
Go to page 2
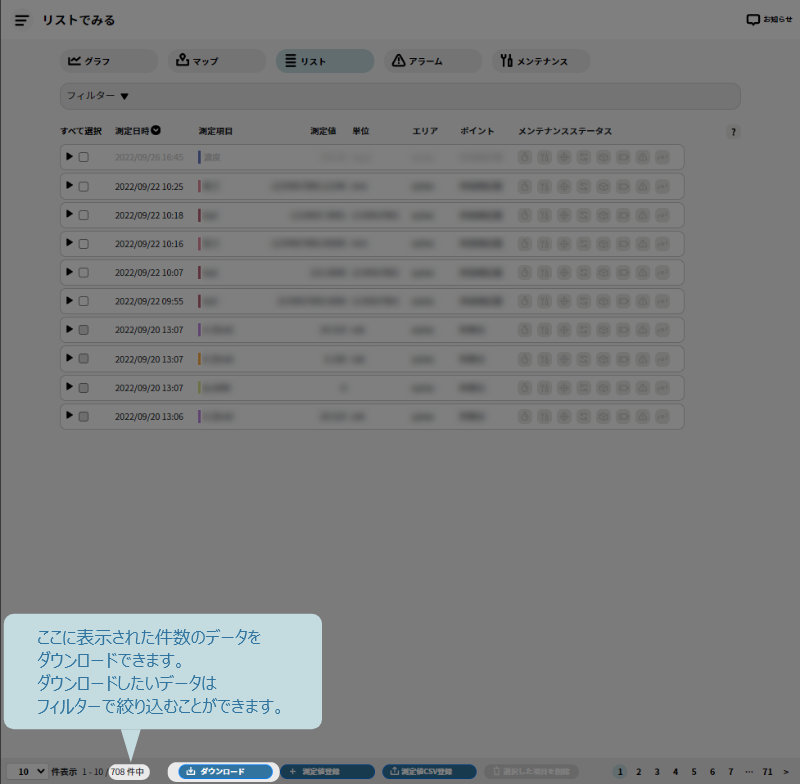click(x=638, y=771)
